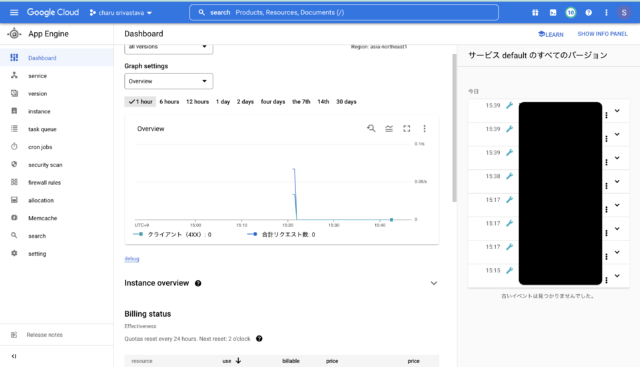Open the Overview graph settings dropdown
Screen dimensions: 640x367
coord(169,81)
